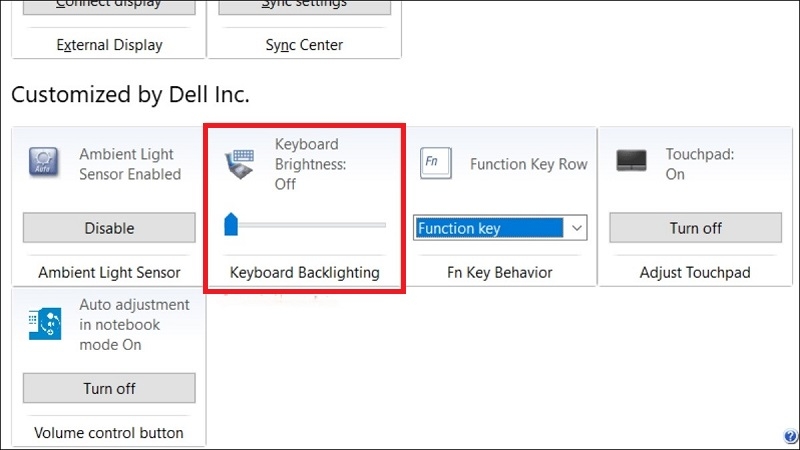This screenshot has width=800, height=450.
Task: Open help with the question mark icon
Action: (x=790, y=436)
